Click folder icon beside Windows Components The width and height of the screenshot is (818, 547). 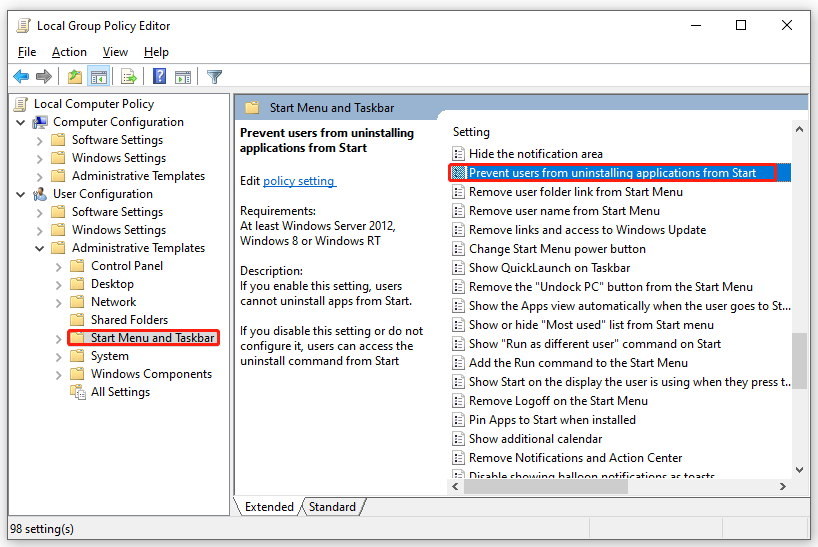pyautogui.click(x=77, y=374)
